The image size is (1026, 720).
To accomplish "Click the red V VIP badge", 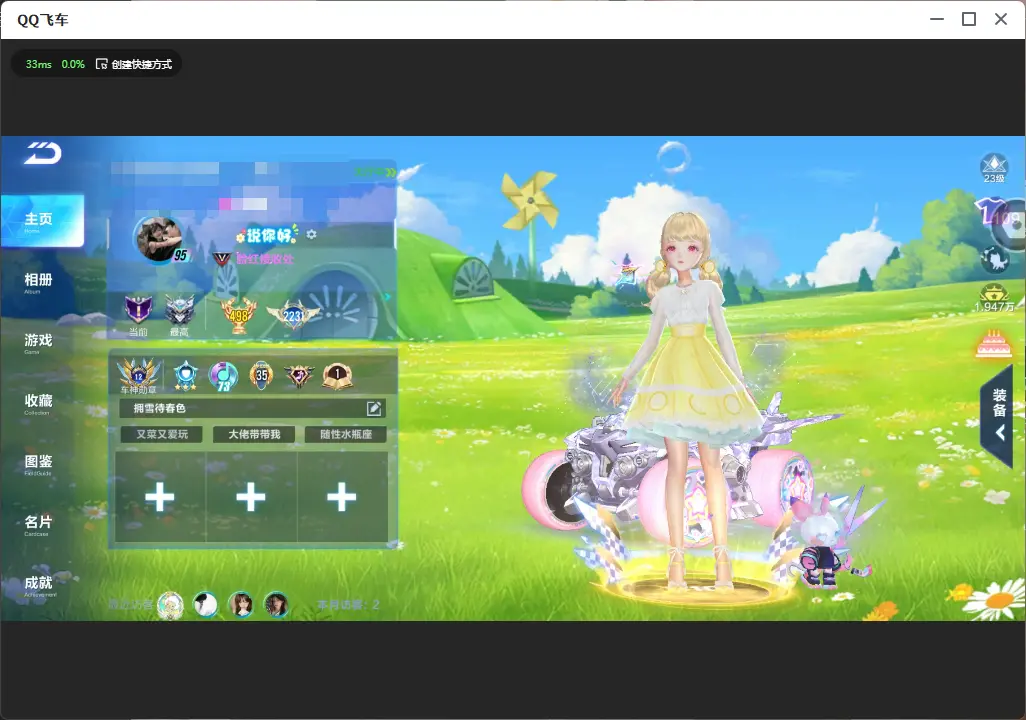I will point(222,259).
